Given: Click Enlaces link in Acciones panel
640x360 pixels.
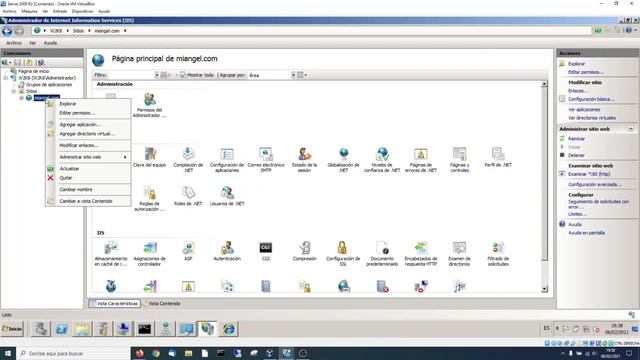Looking at the screenshot, I should tap(578, 91).
